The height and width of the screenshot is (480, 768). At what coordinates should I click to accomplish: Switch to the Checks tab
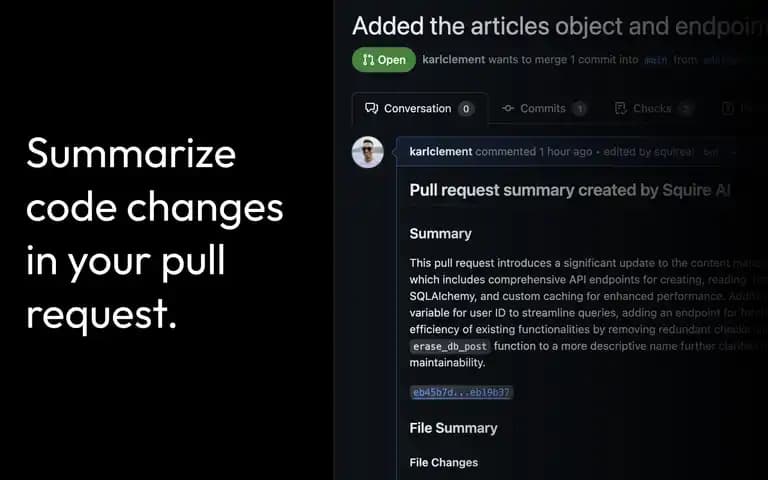click(653, 108)
